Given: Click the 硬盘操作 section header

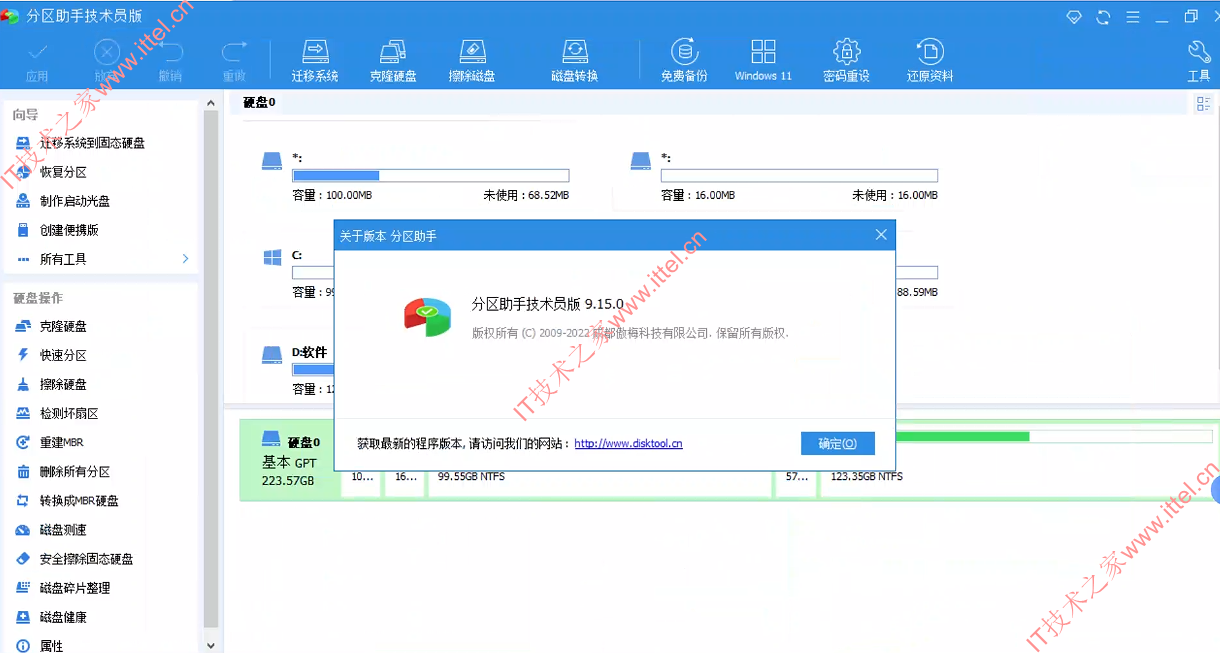Looking at the screenshot, I should click(38, 298).
